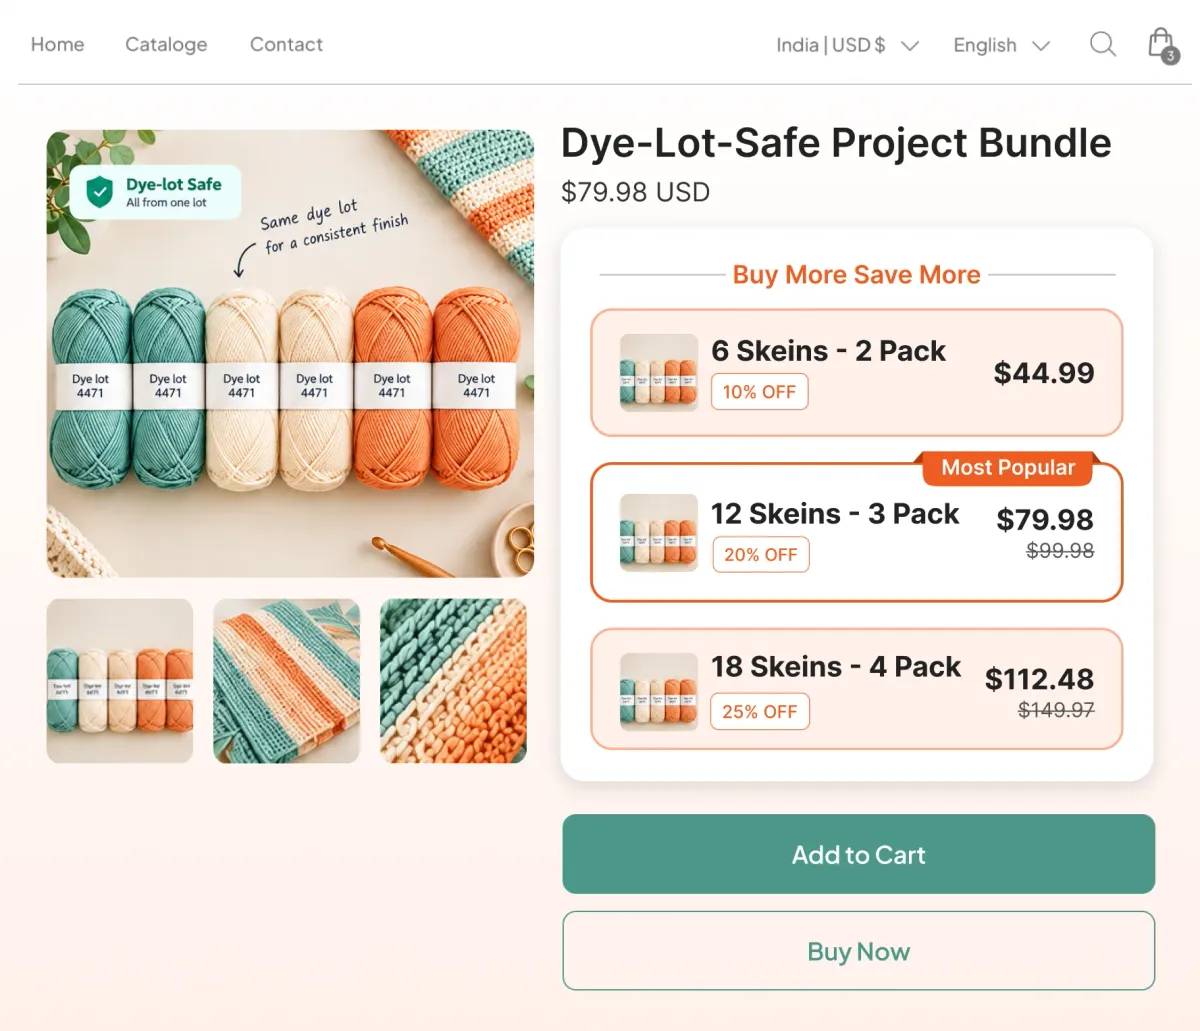This screenshot has height=1031, width=1200.
Task: Click the Dye-lot Safe shield badge
Action: [155, 192]
